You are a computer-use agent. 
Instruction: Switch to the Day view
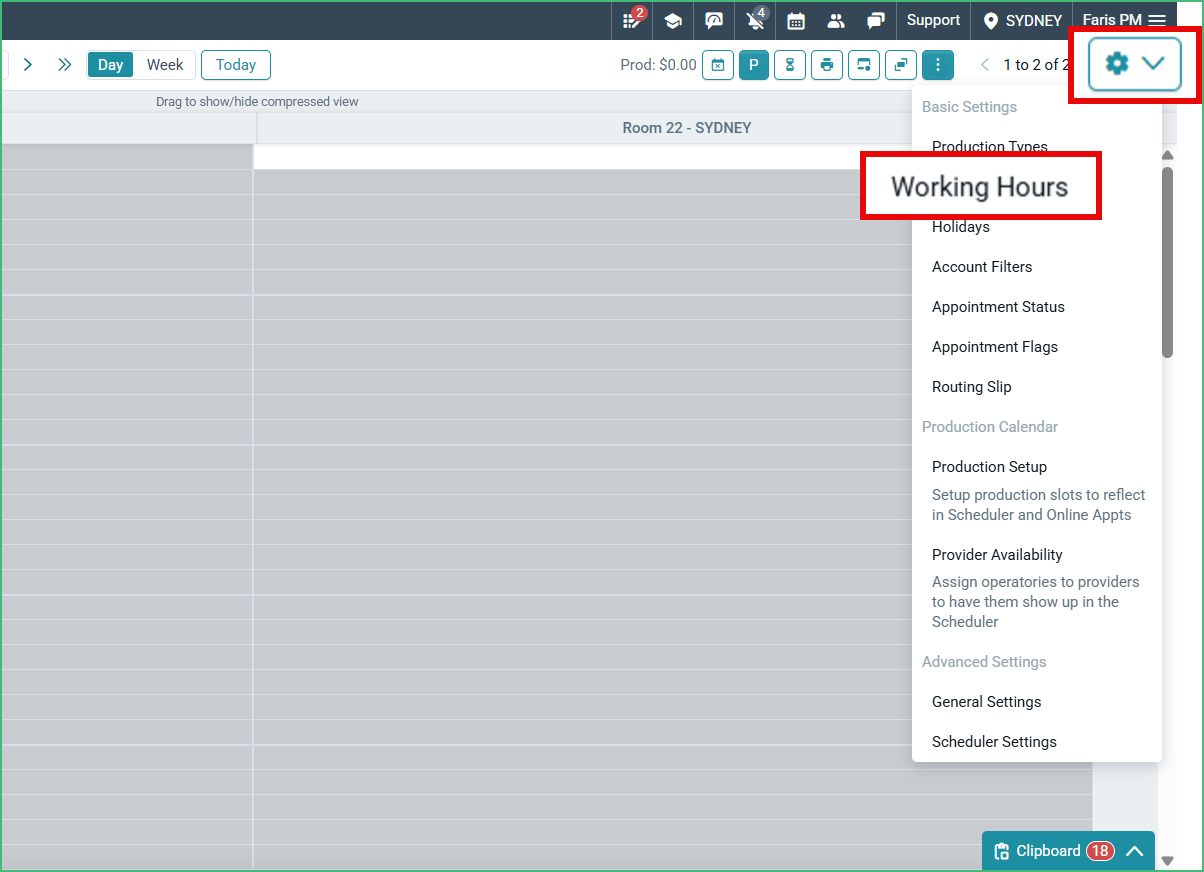click(x=111, y=65)
